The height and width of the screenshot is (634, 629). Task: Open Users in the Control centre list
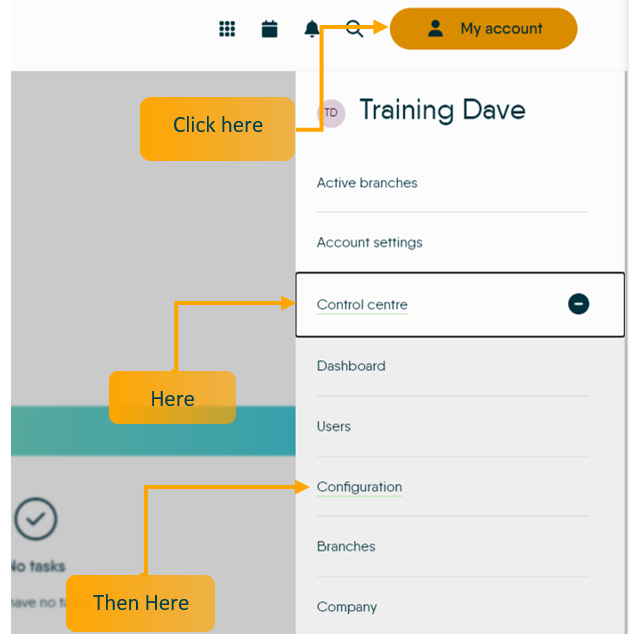pyautogui.click(x=334, y=426)
